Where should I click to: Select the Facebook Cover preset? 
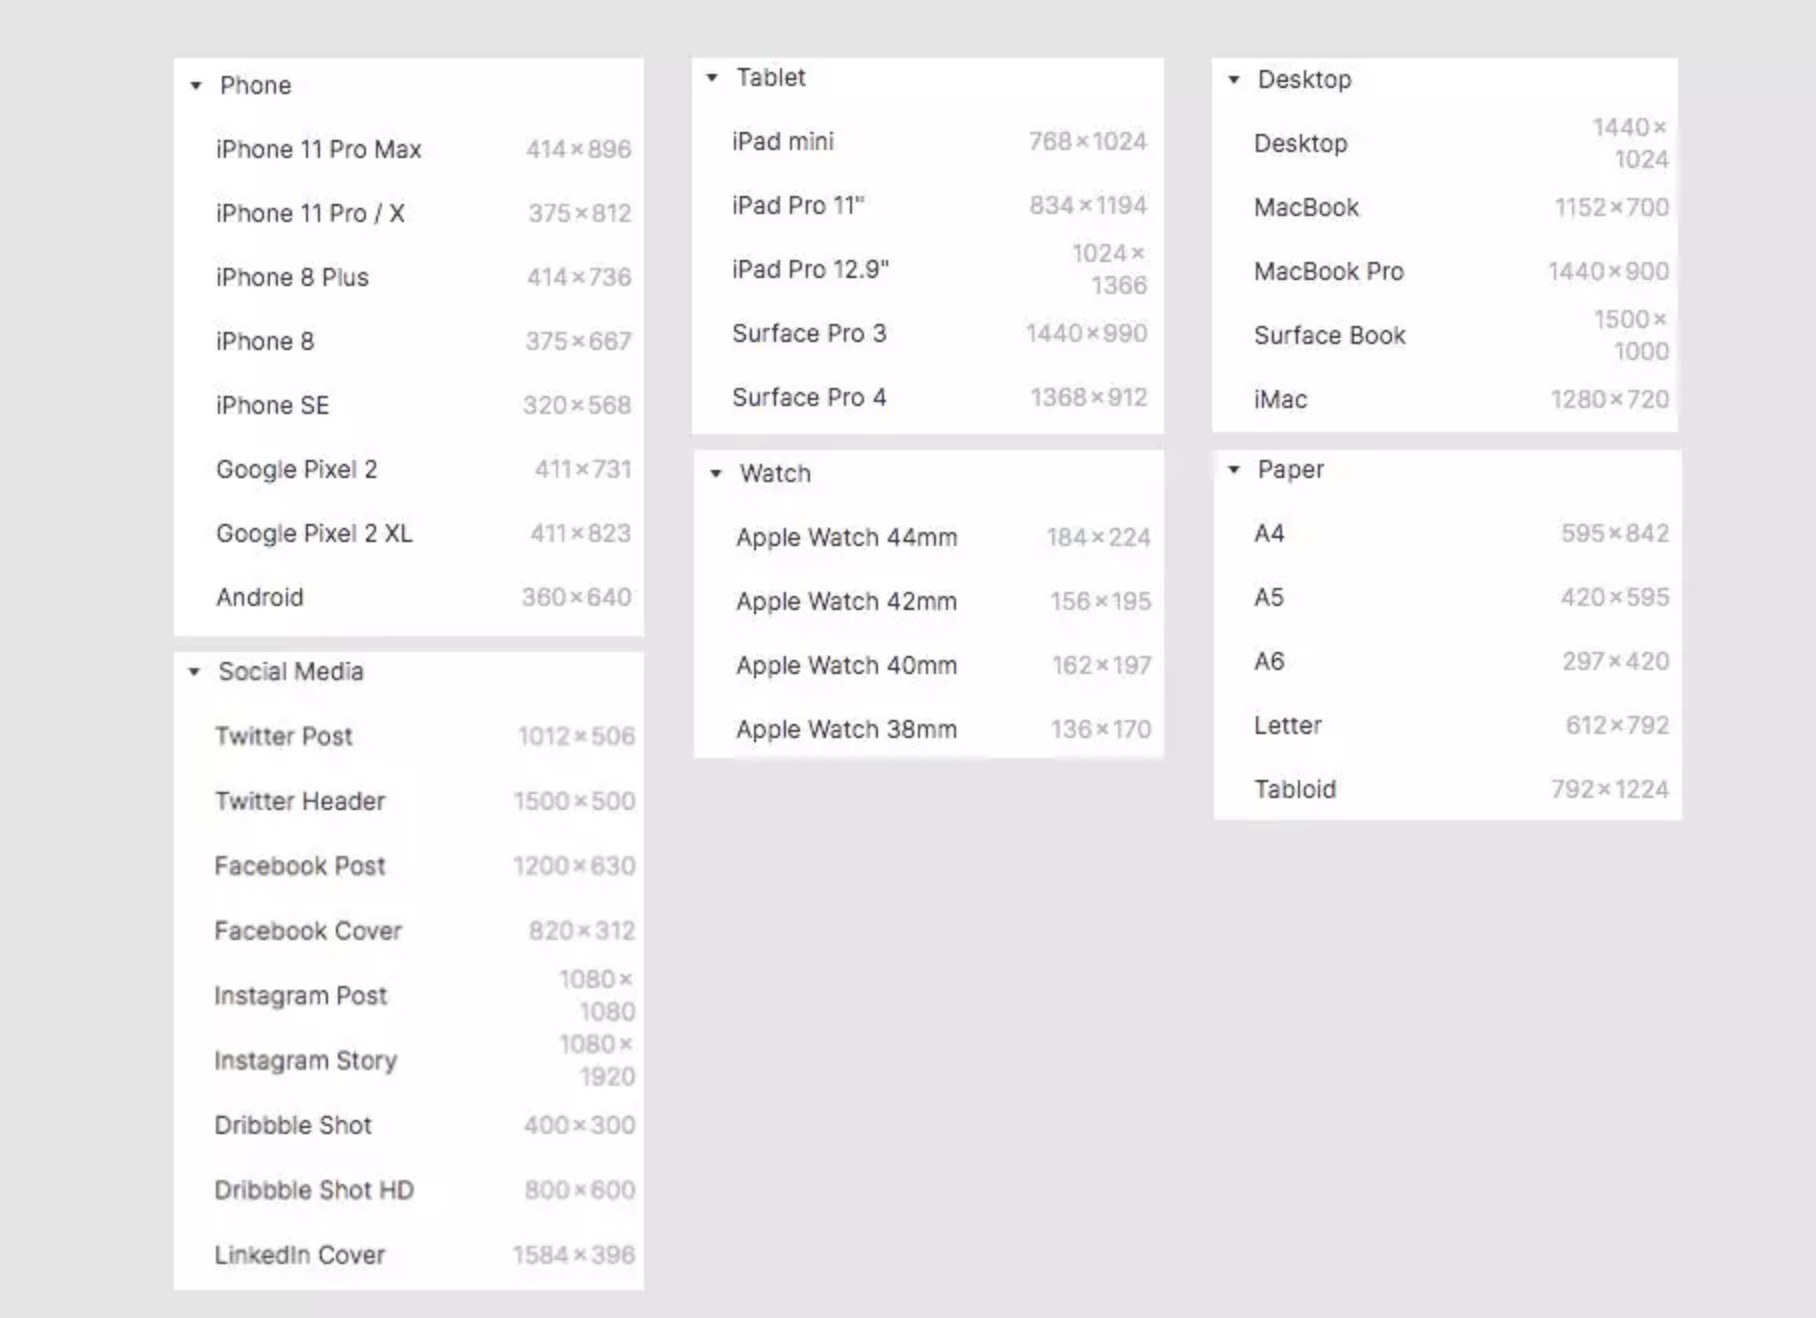[409, 932]
